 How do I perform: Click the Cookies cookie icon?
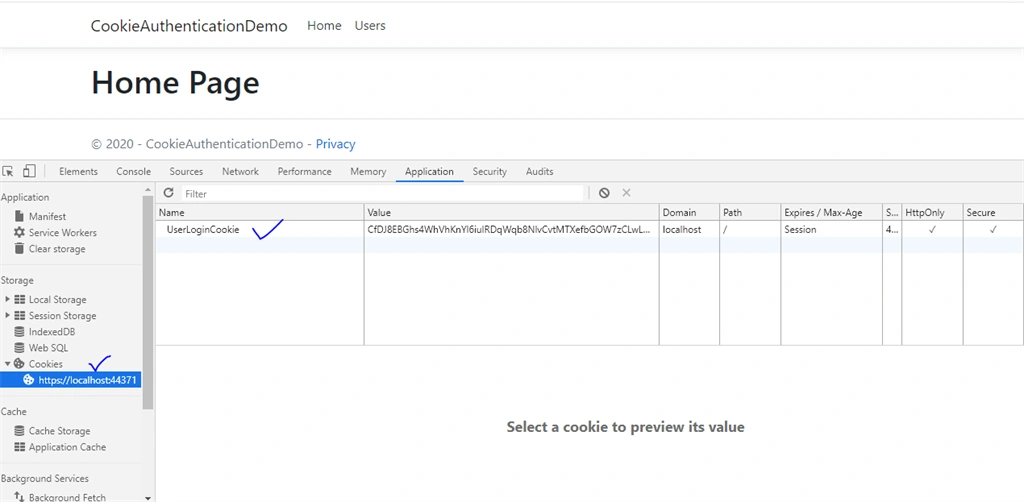[20, 364]
